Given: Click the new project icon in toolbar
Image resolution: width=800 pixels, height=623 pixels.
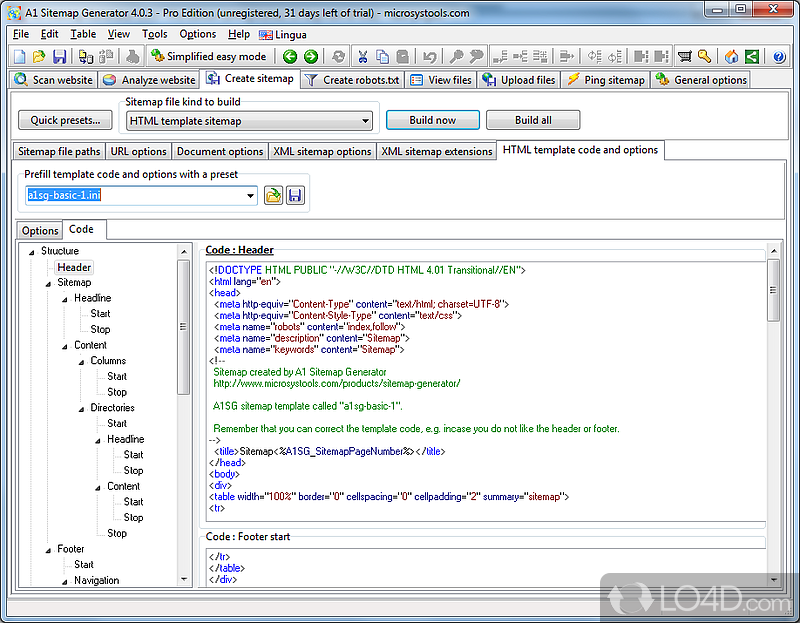Looking at the screenshot, I should click(20, 57).
